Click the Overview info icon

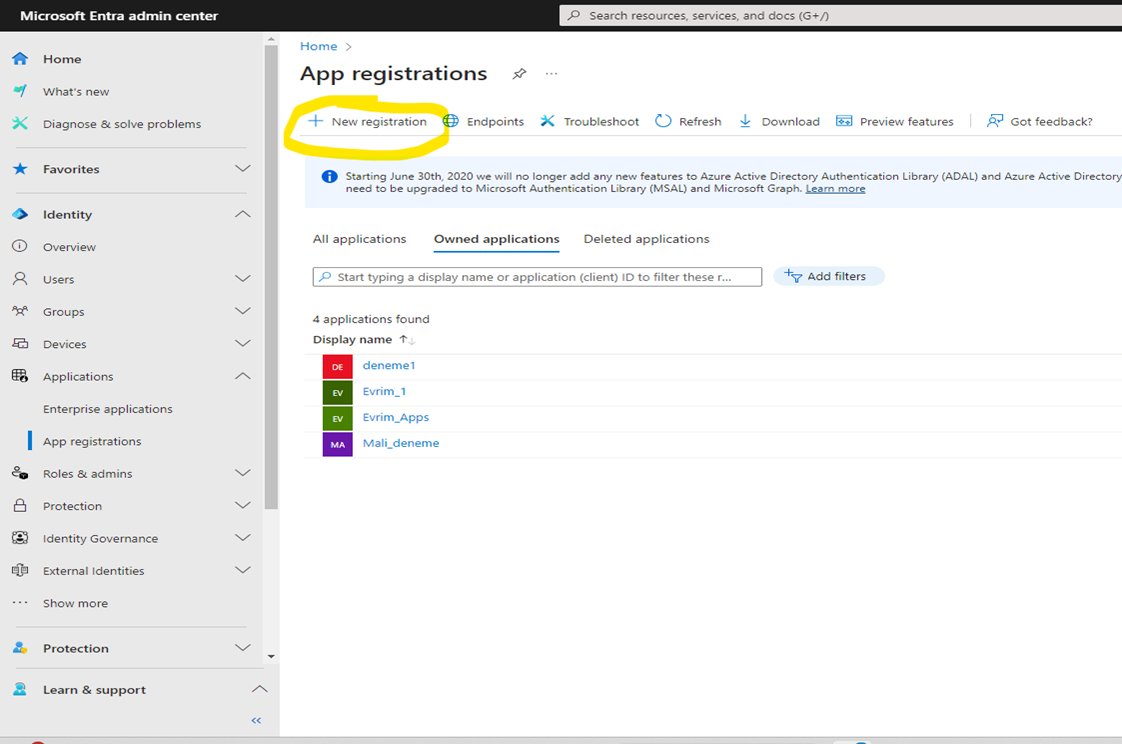20,246
